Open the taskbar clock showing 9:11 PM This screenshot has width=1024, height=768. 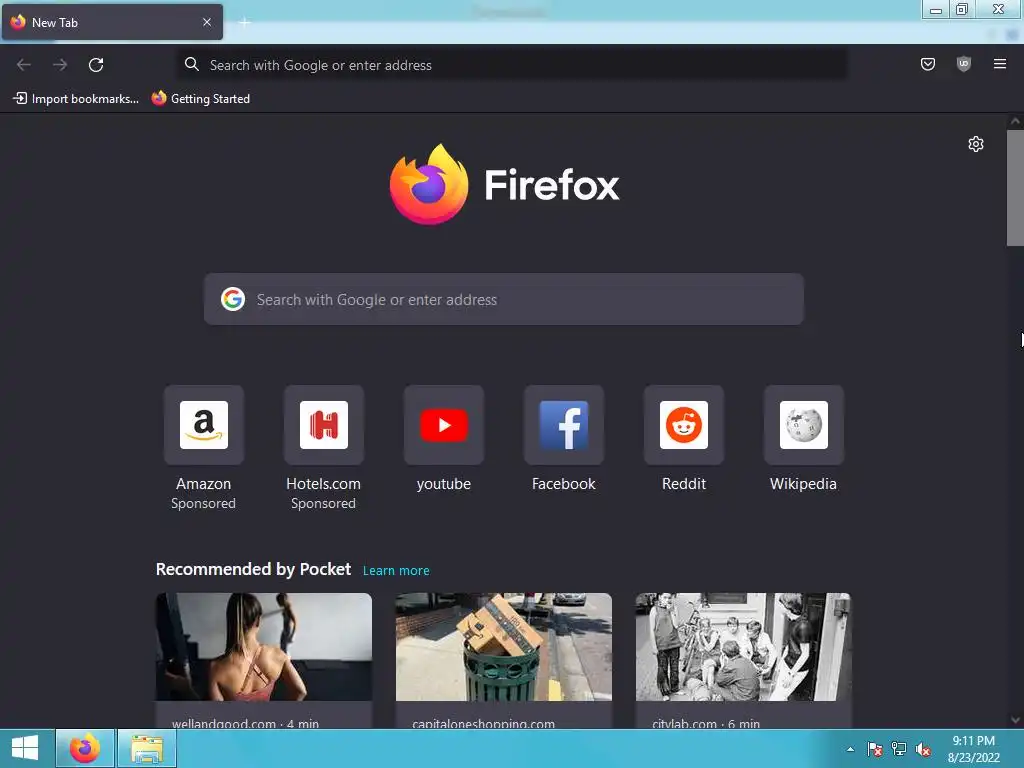(974, 749)
